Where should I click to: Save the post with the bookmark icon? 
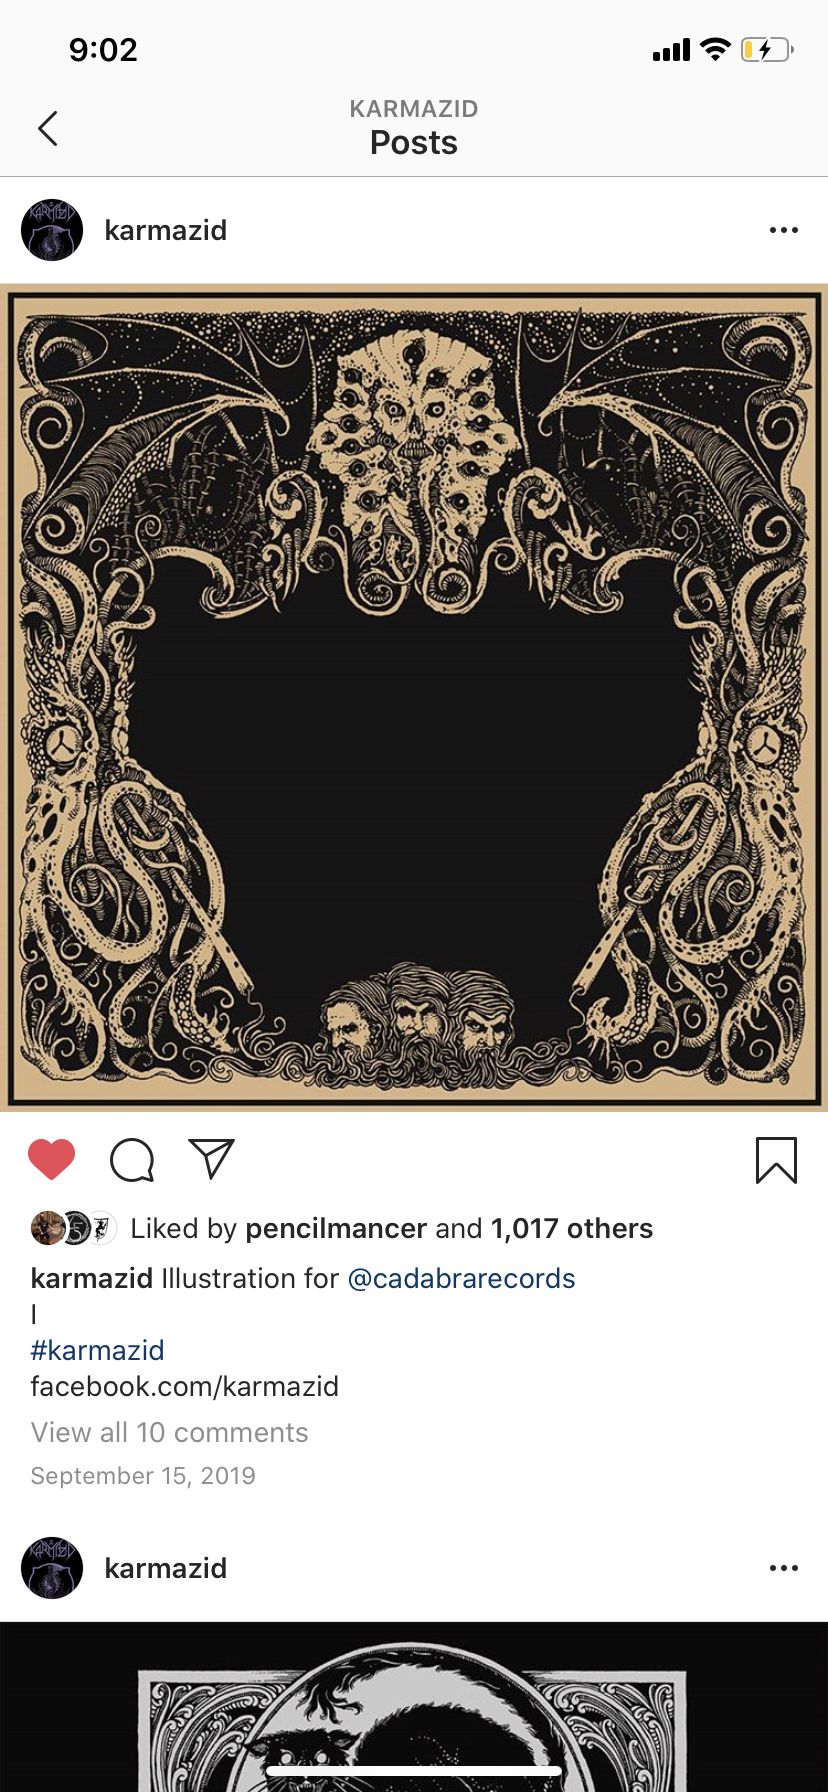coord(776,1160)
